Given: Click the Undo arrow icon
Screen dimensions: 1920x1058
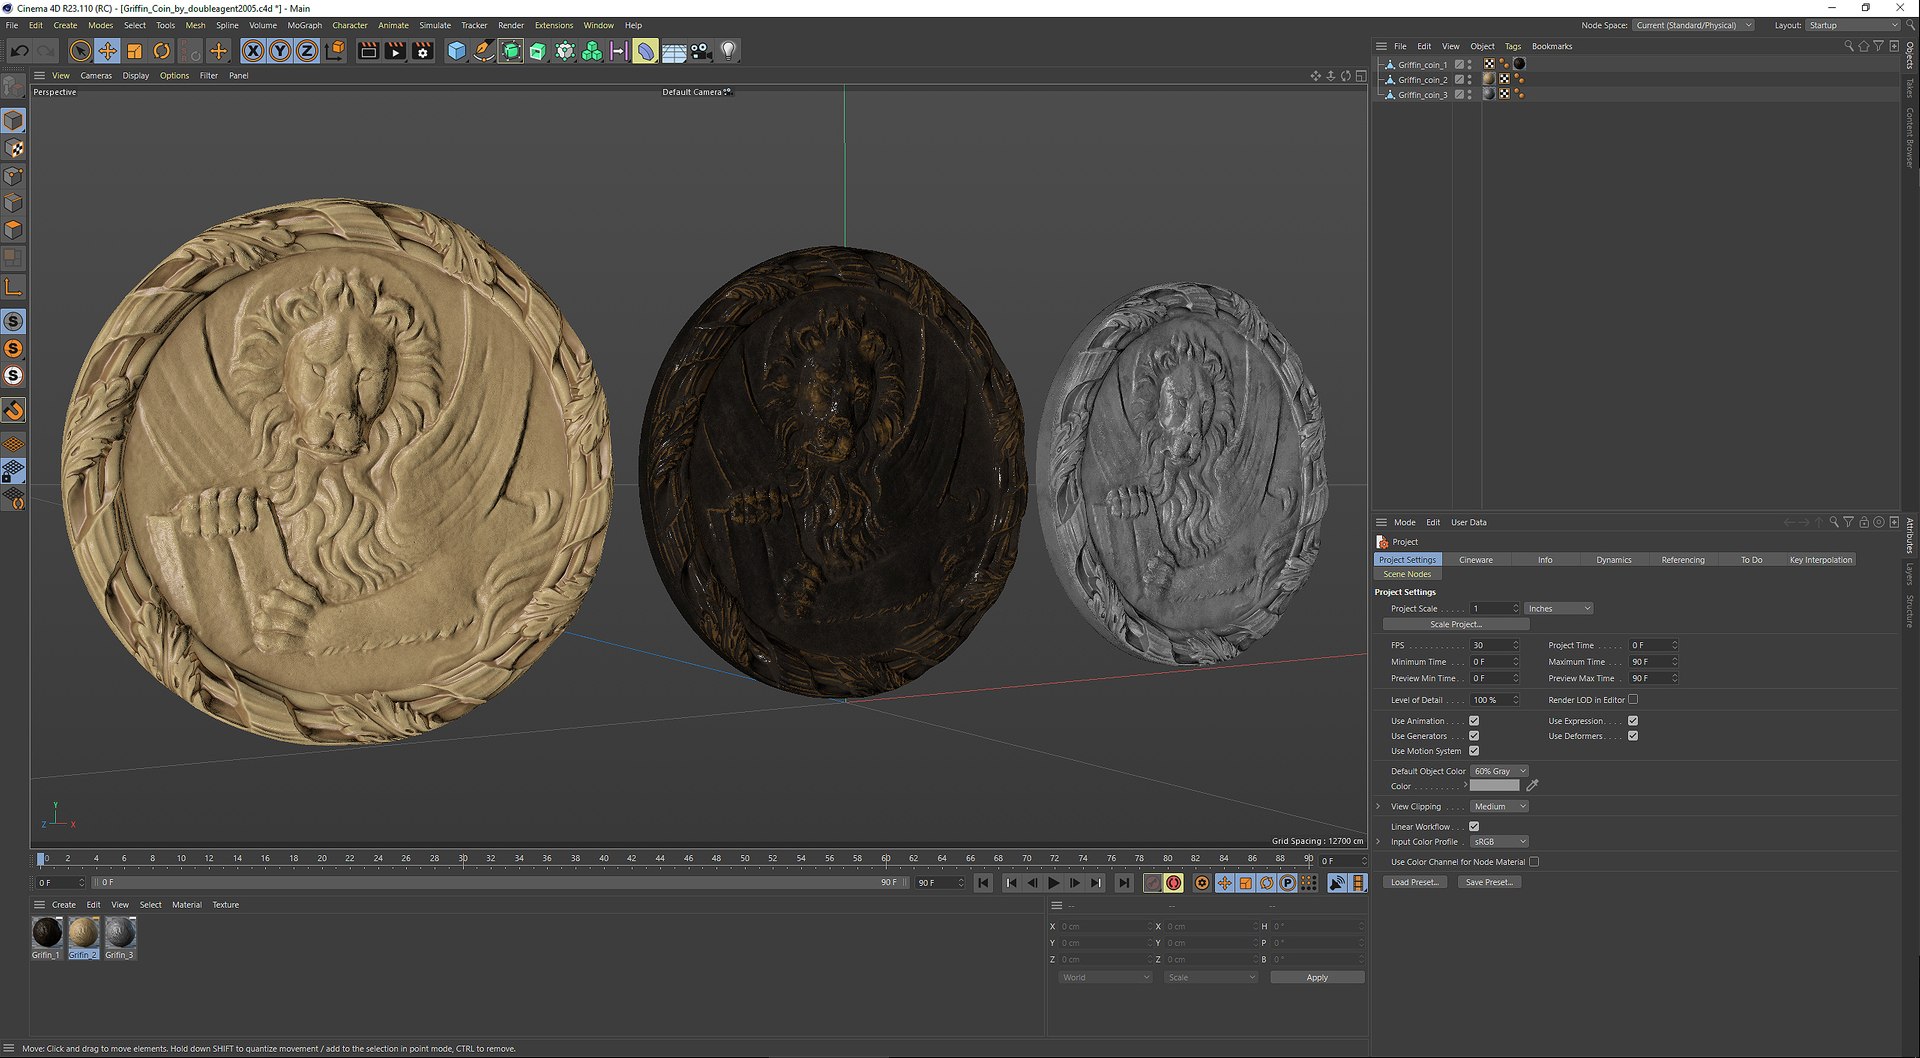Looking at the screenshot, I should pos(19,51).
